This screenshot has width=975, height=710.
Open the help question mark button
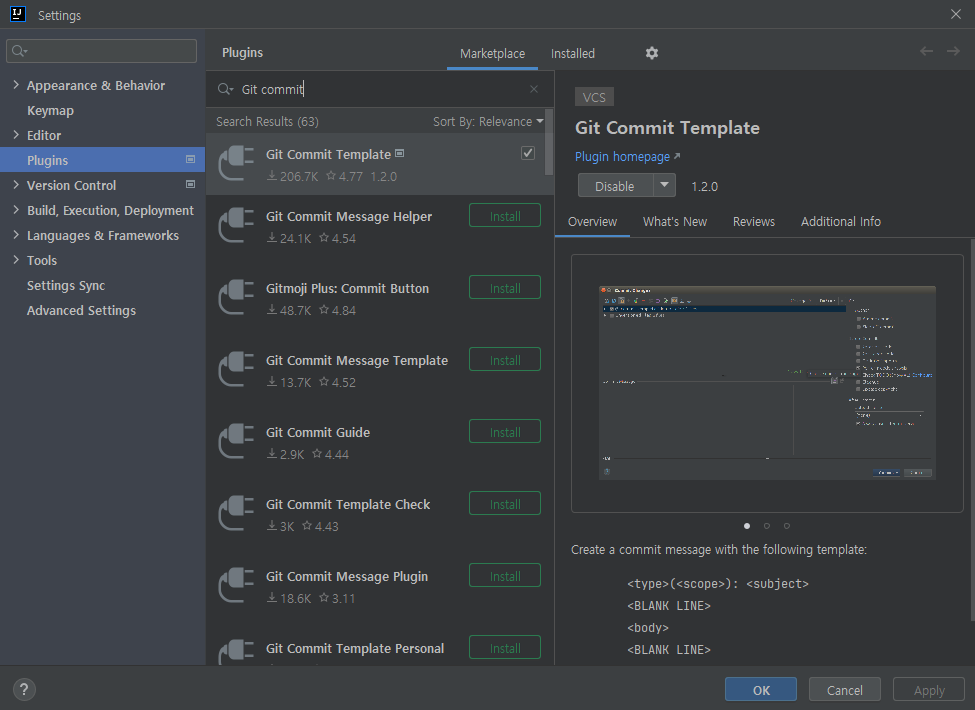[x=24, y=689]
